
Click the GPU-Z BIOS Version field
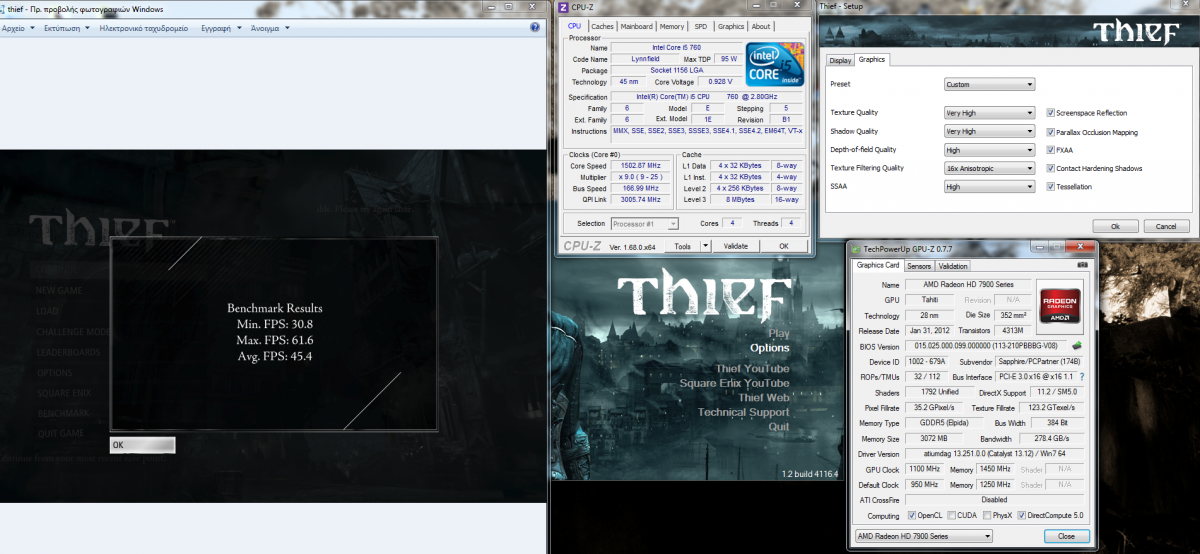point(986,346)
